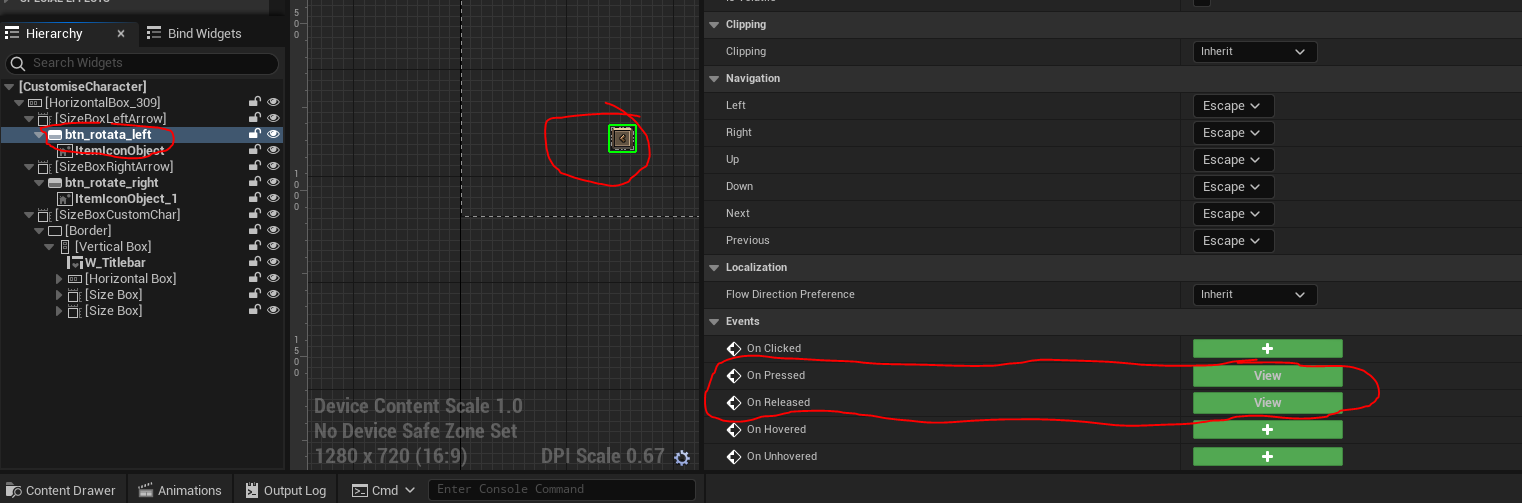Hide the btn_rotate_right widget with eye icon
The image size is (1522, 503).
[x=273, y=182]
